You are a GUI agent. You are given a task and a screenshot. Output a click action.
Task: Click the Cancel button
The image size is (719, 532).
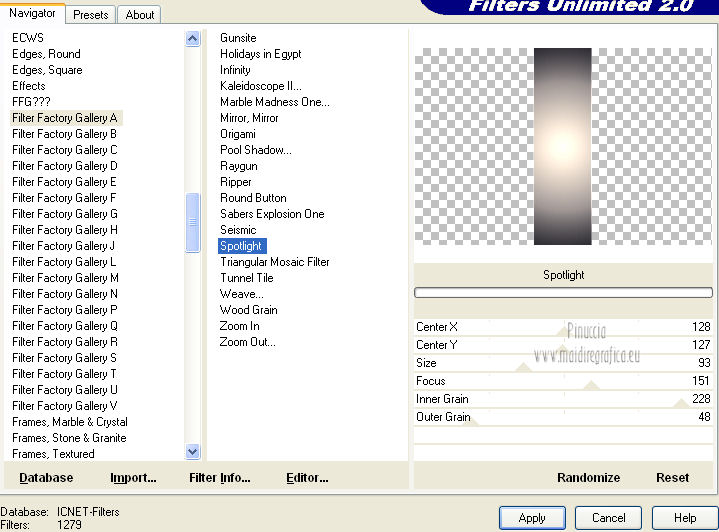[608, 518]
